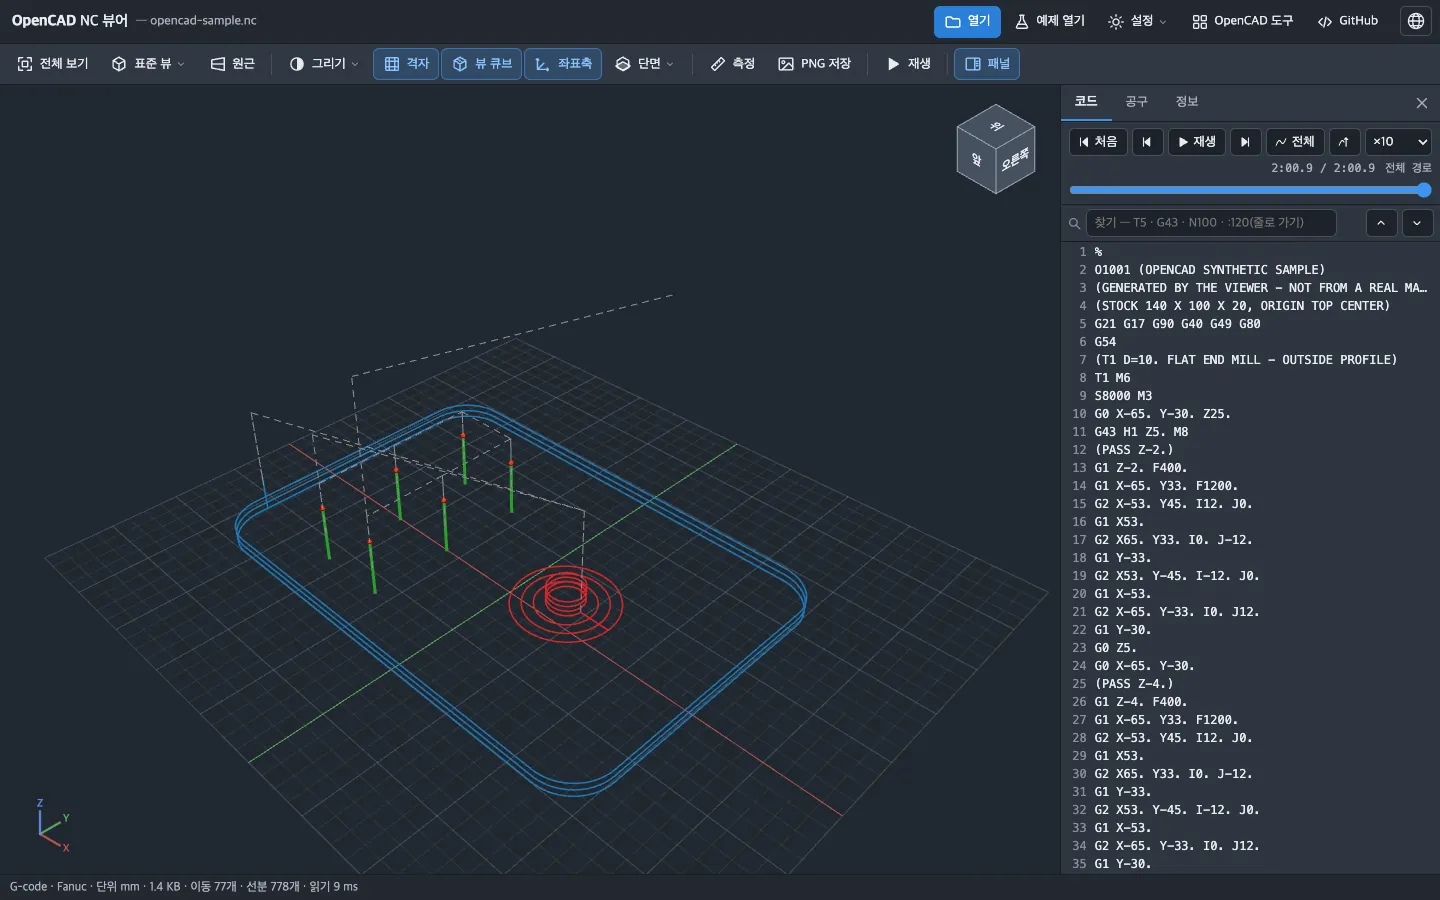Click the globe language icon
This screenshot has height=900, width=1440.
click(x=1416, y=21)
